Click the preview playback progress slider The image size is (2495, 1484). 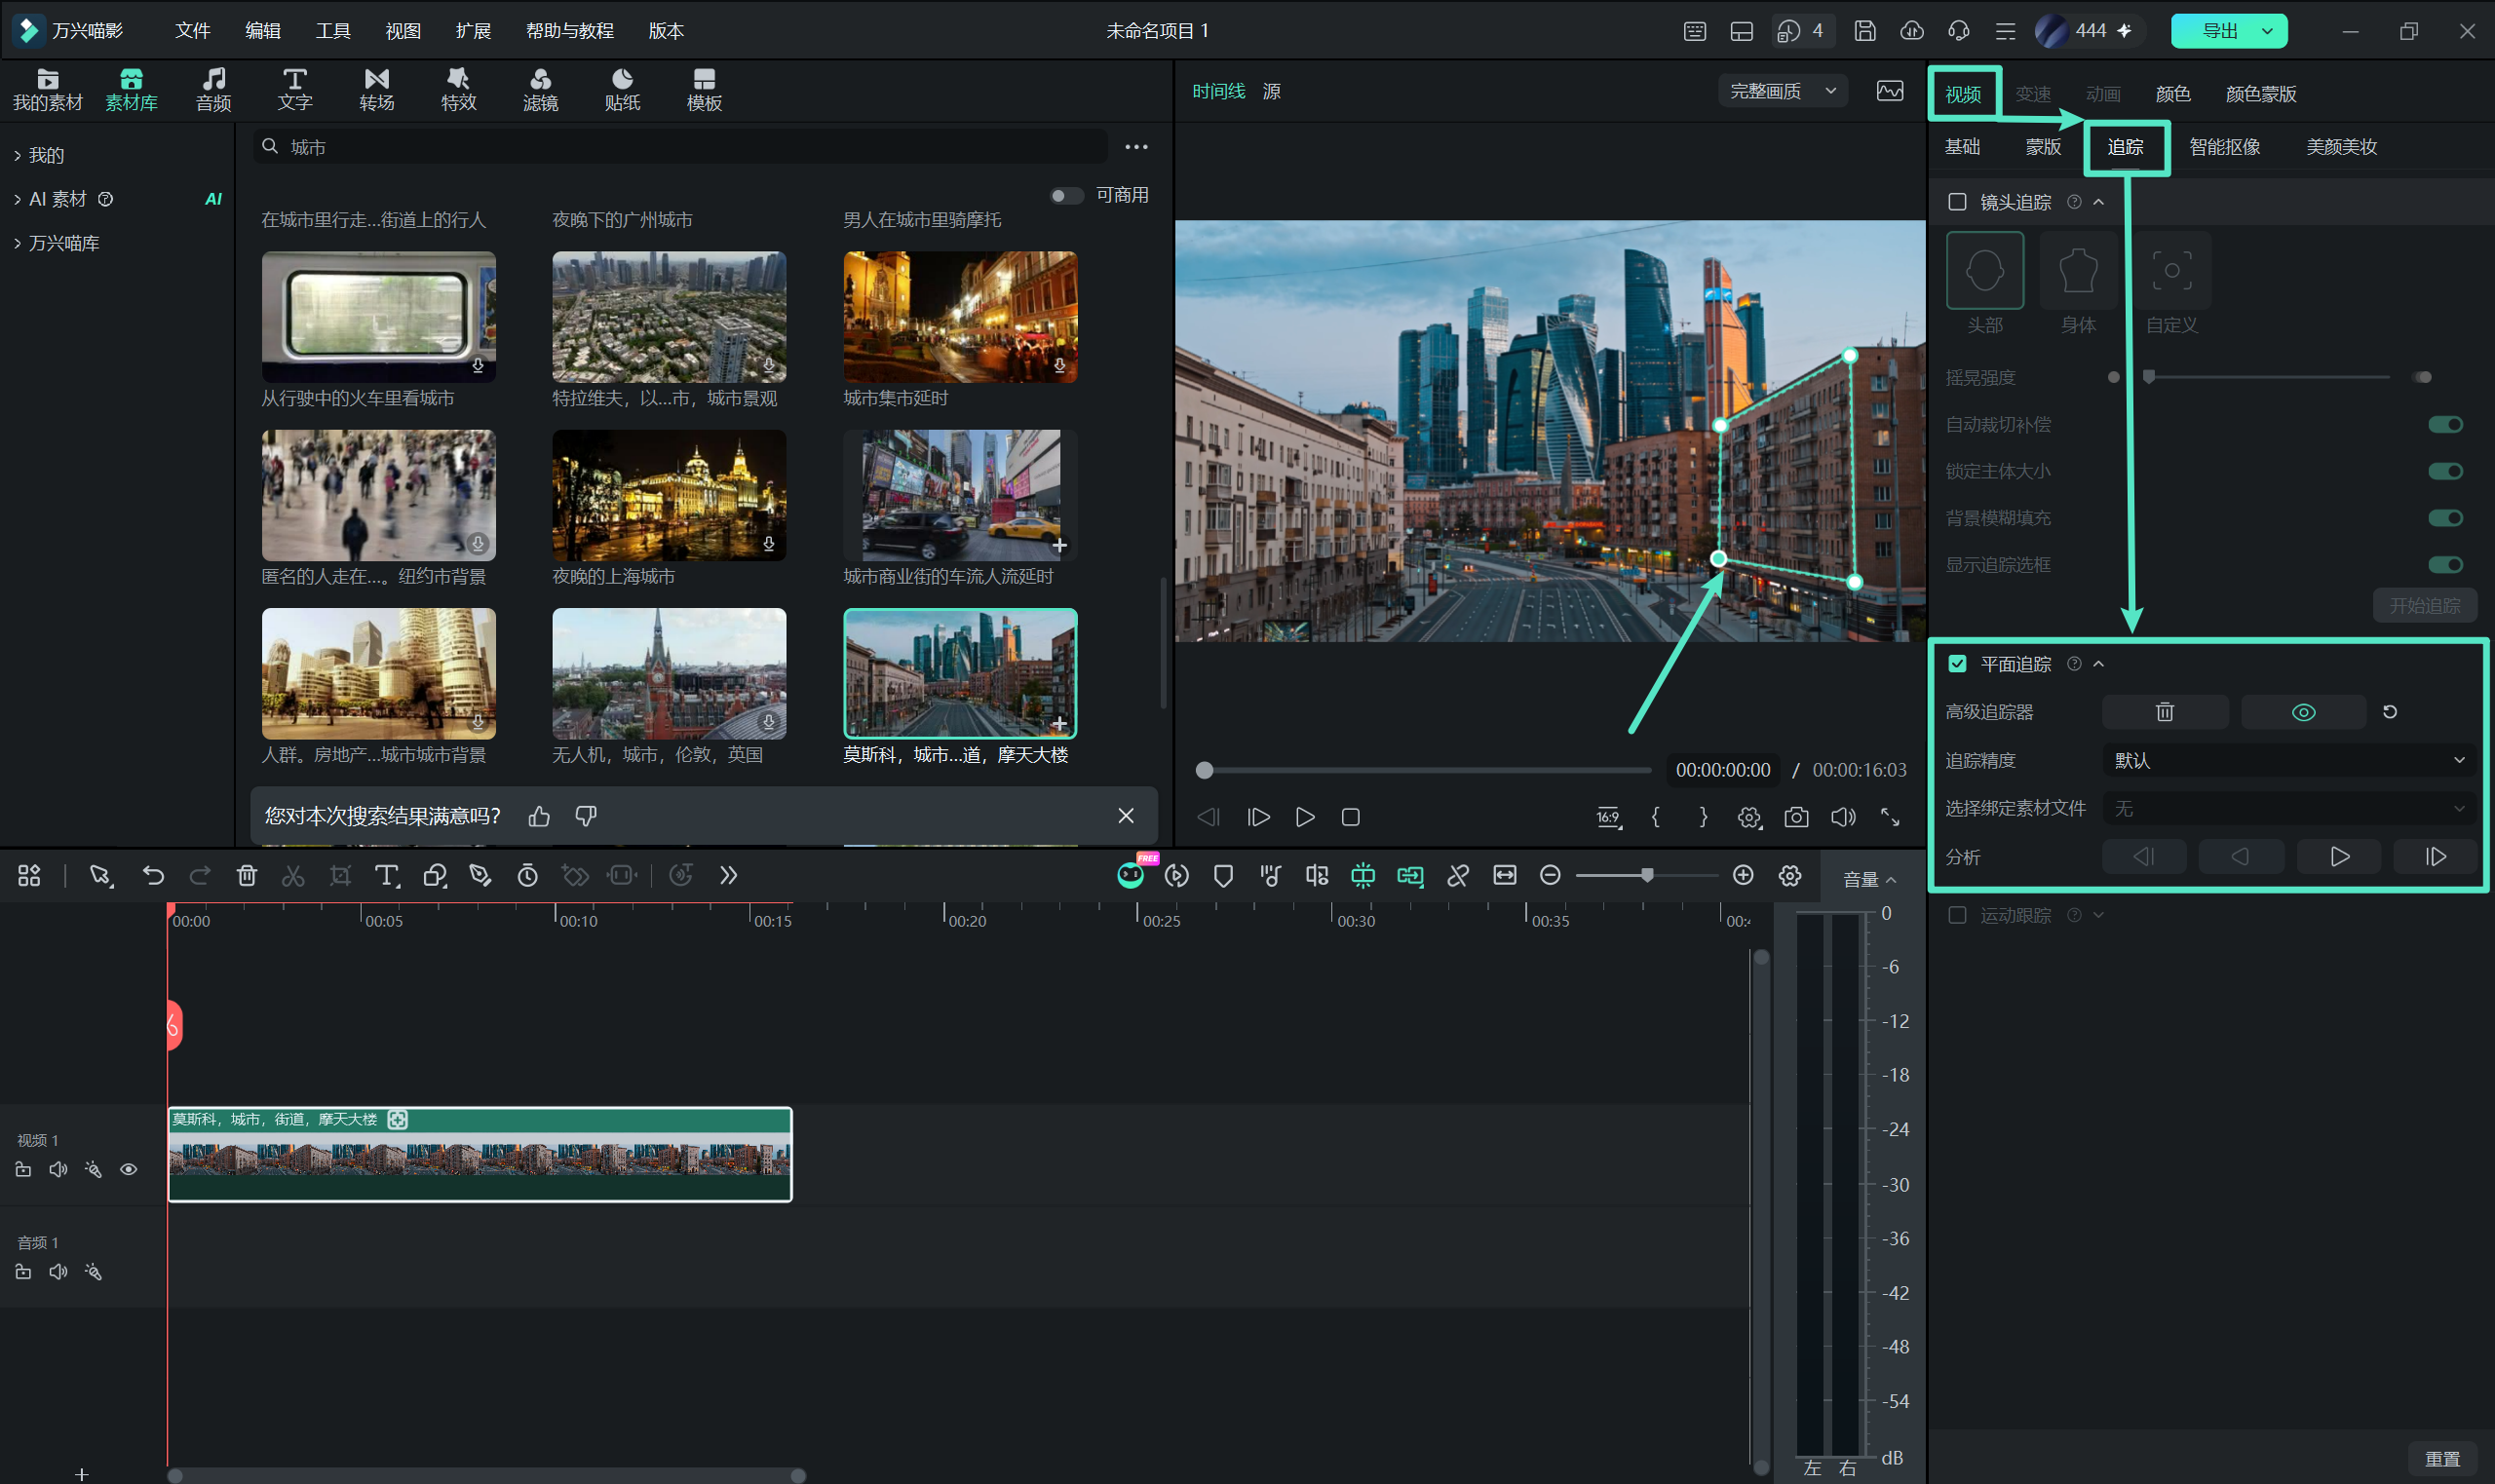[x=1423, y=770]
